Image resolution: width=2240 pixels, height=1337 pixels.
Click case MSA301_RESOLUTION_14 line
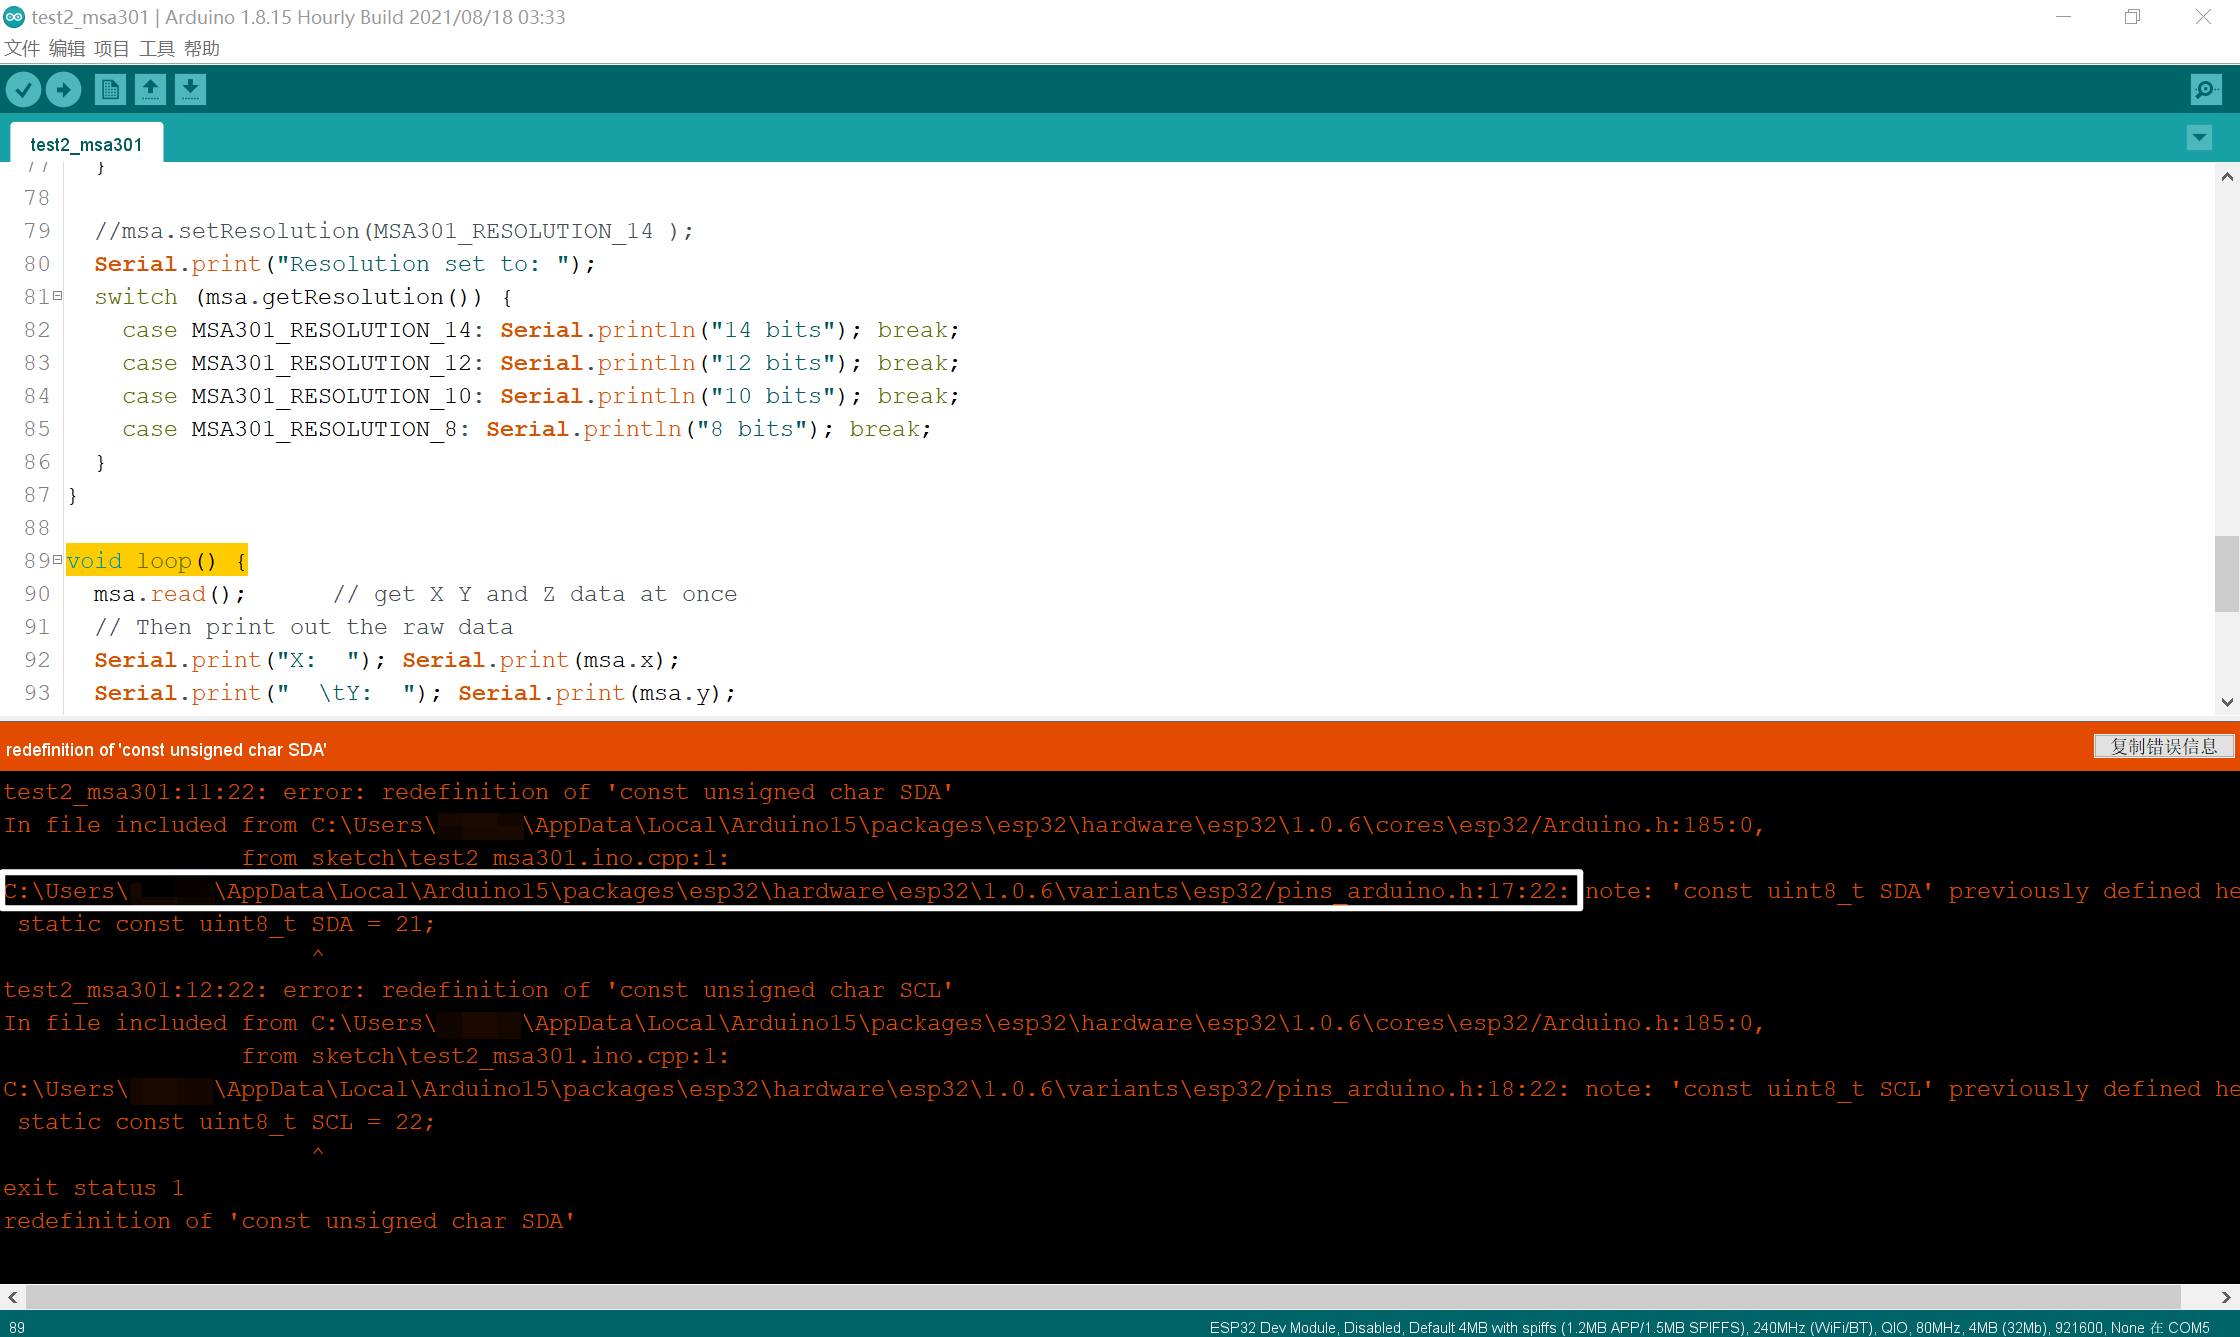[x=541, y=330]
